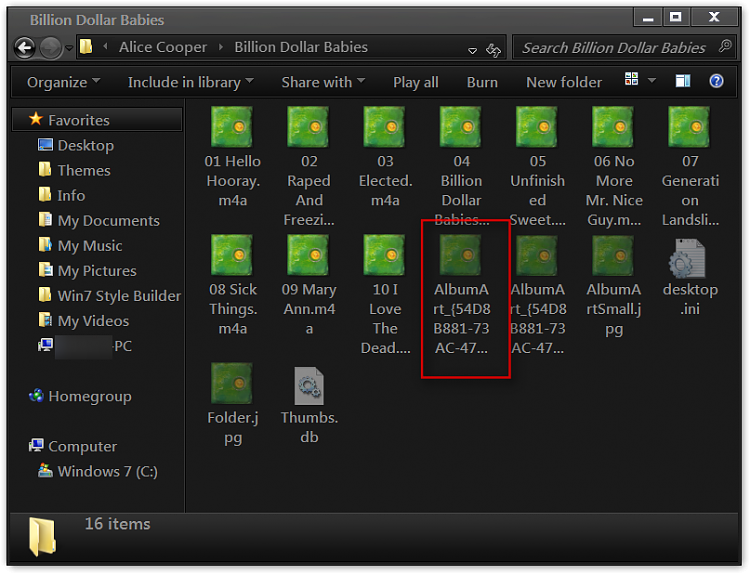This screenshot has width=750, height=574.
Task: Click the Forward navigation arrow
Action: (x=50, y=47)
